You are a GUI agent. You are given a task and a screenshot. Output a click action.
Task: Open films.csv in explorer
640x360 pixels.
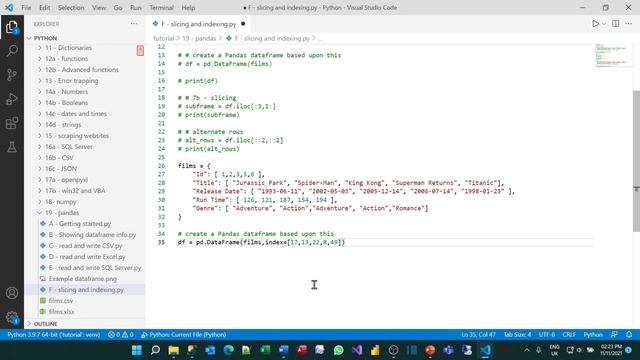pos(85,301)
